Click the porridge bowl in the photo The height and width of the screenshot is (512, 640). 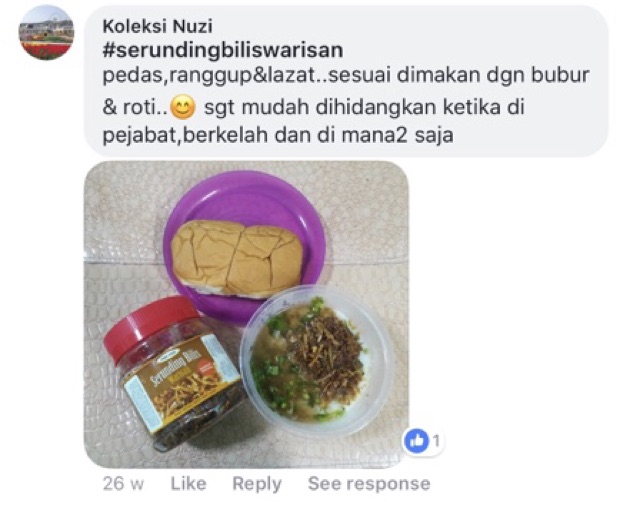[316, 361]
